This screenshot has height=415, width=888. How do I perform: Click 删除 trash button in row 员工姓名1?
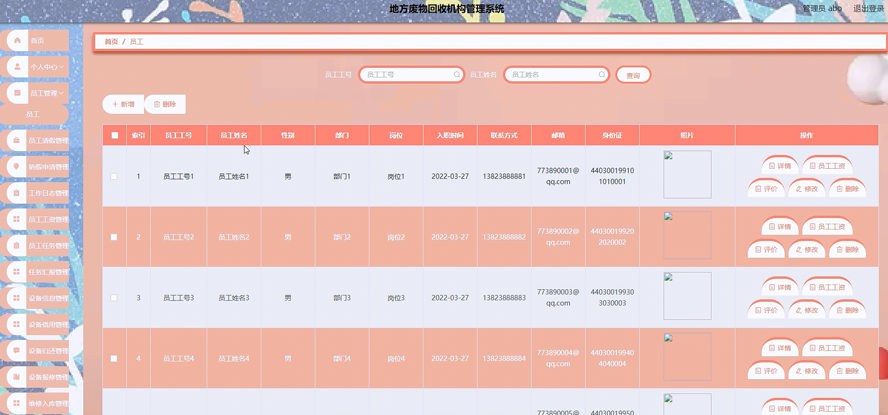(x=848, y=188)
